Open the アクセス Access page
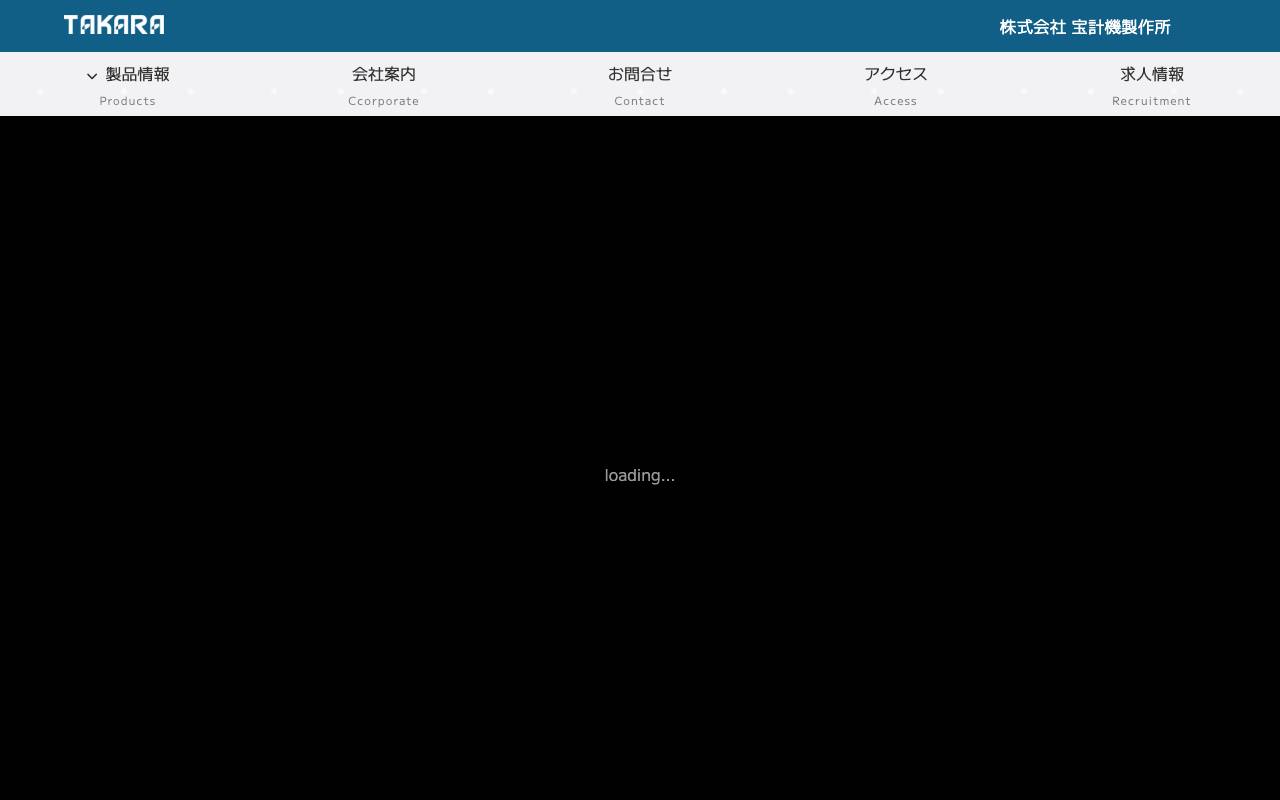This screenshot has height=800, width=1280. (896, 85)
